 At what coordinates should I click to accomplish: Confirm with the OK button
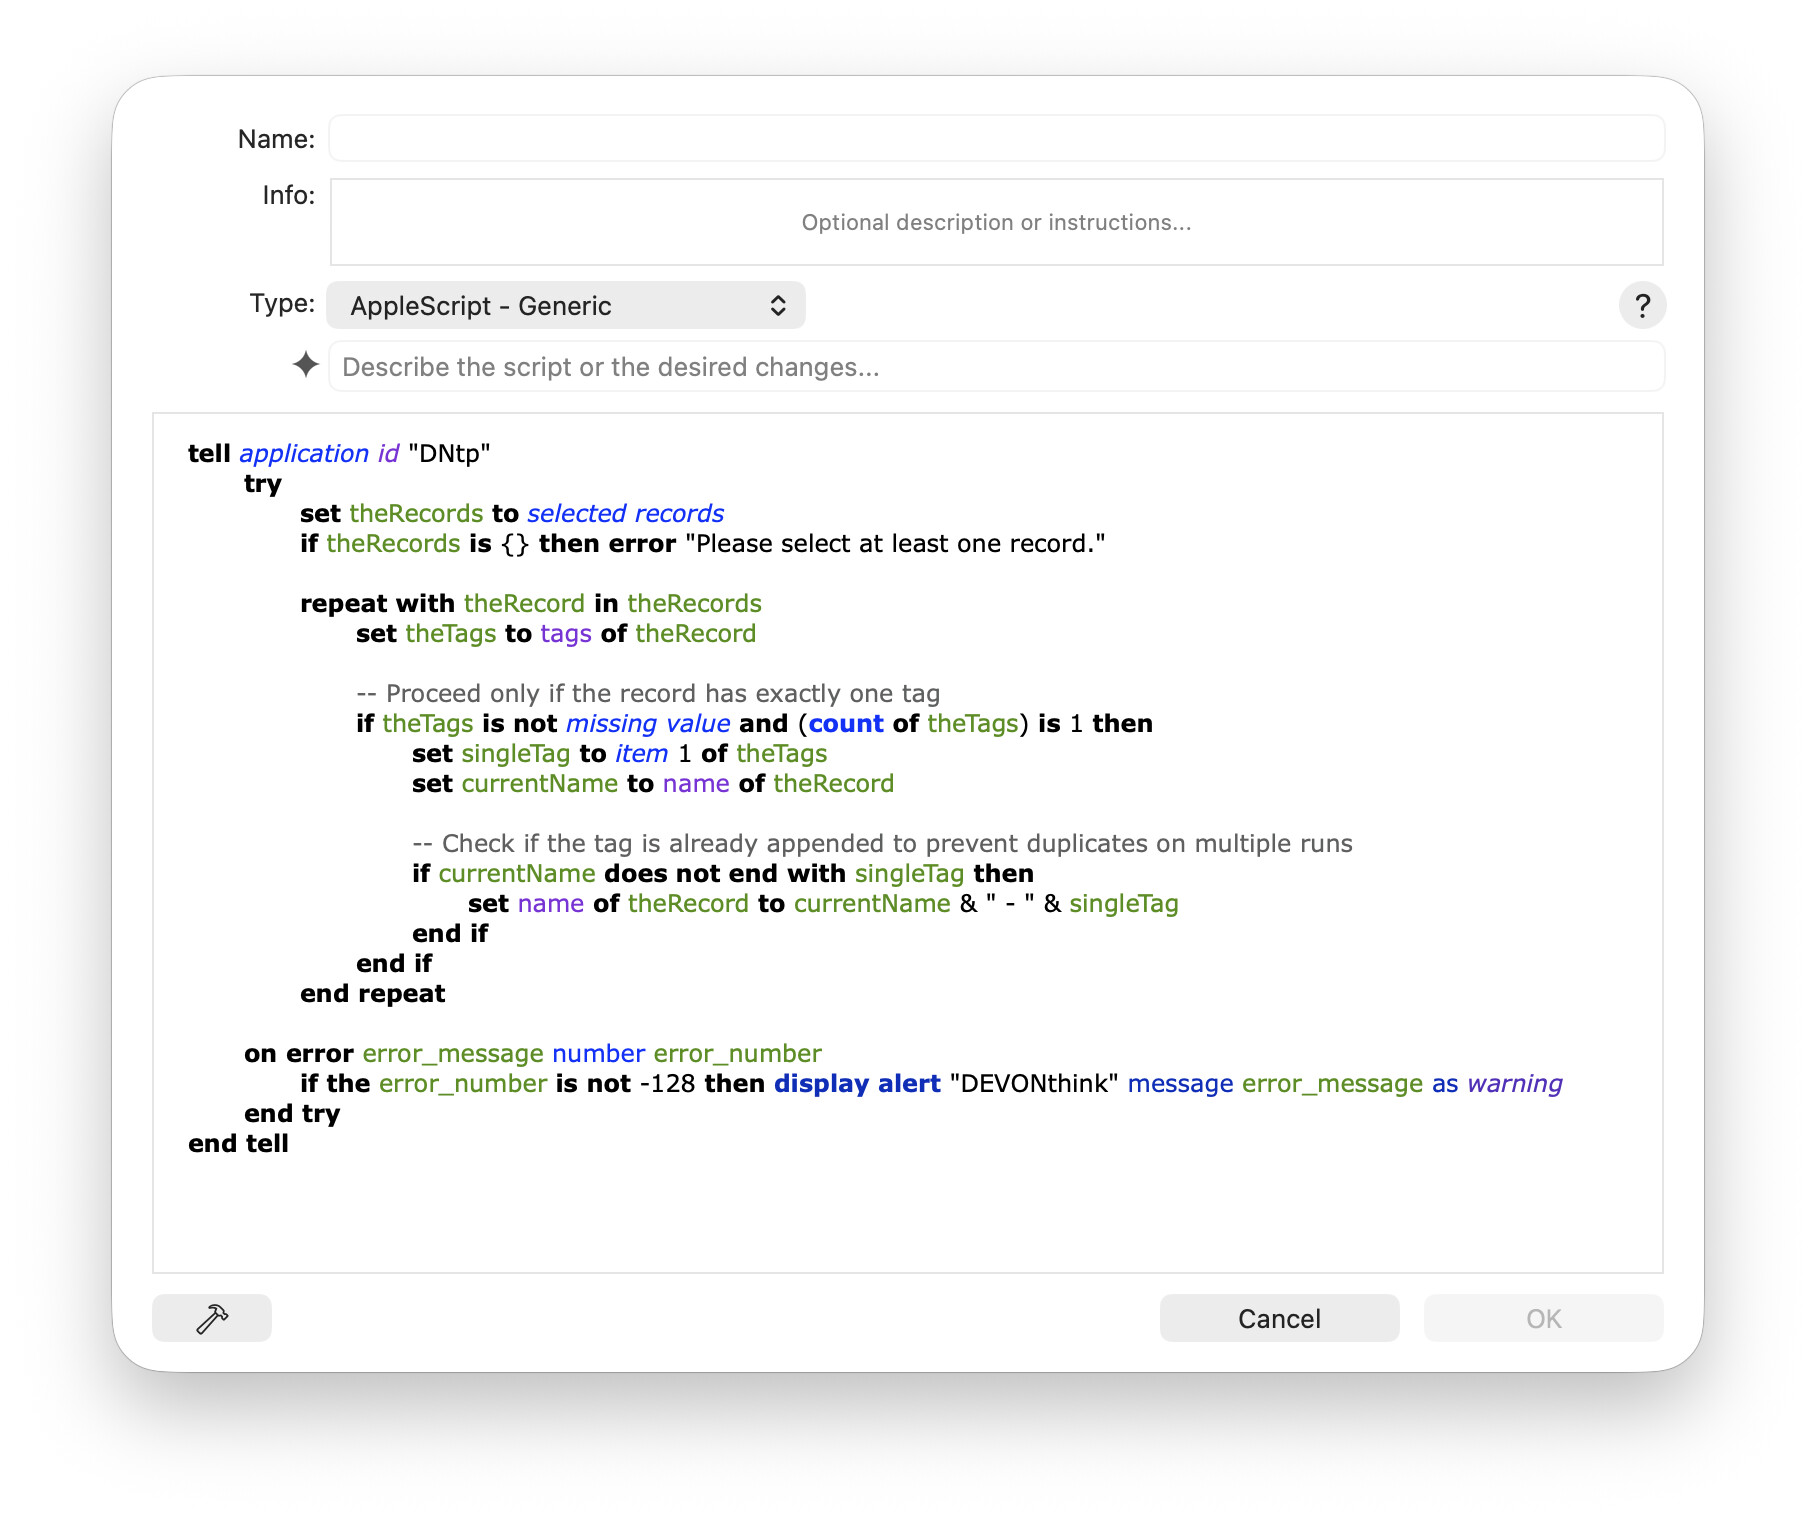(1542, 1318)
